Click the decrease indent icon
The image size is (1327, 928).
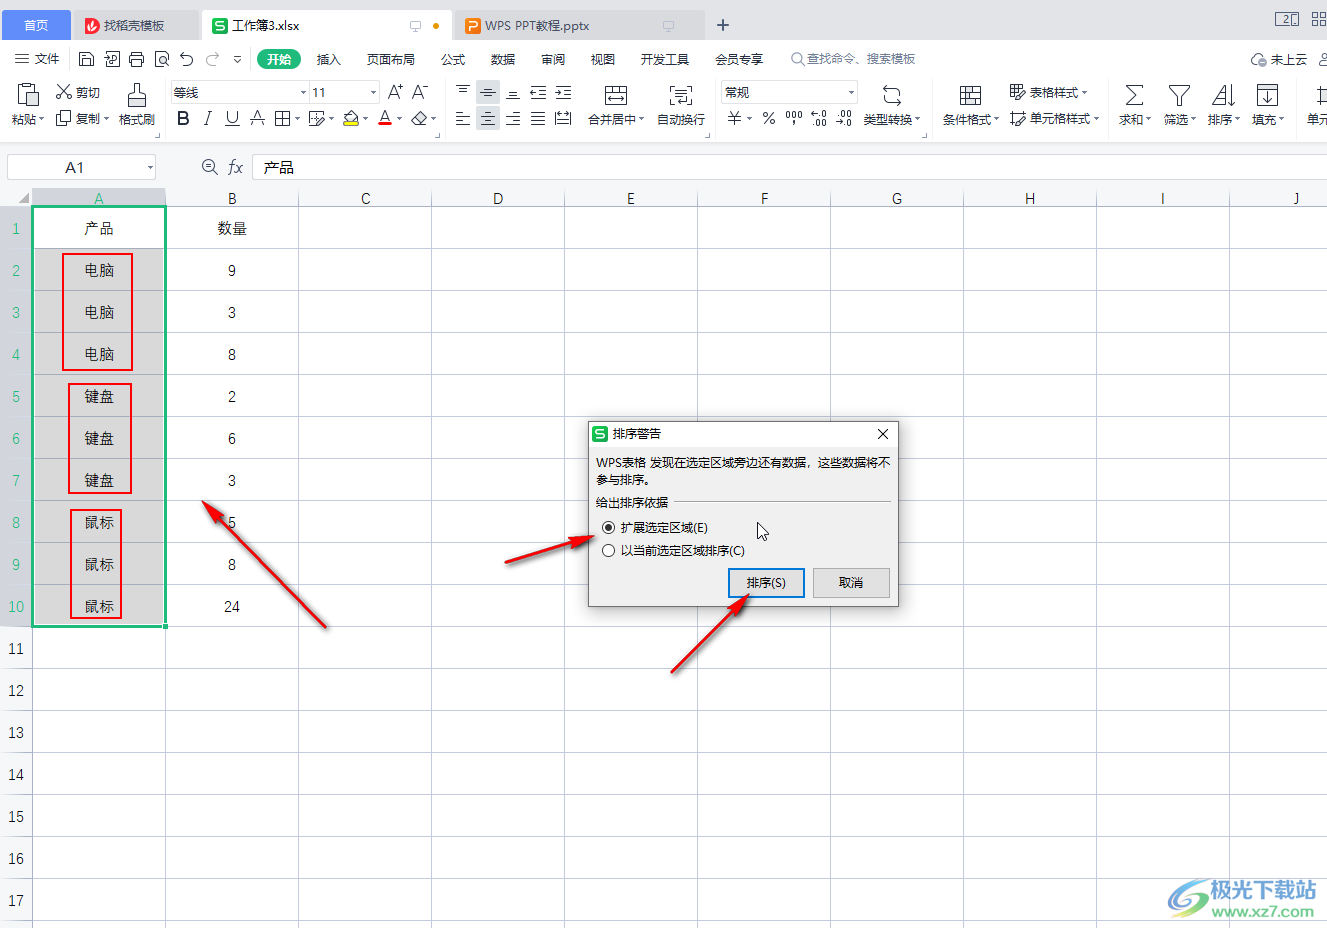click(x=538, y=92)
